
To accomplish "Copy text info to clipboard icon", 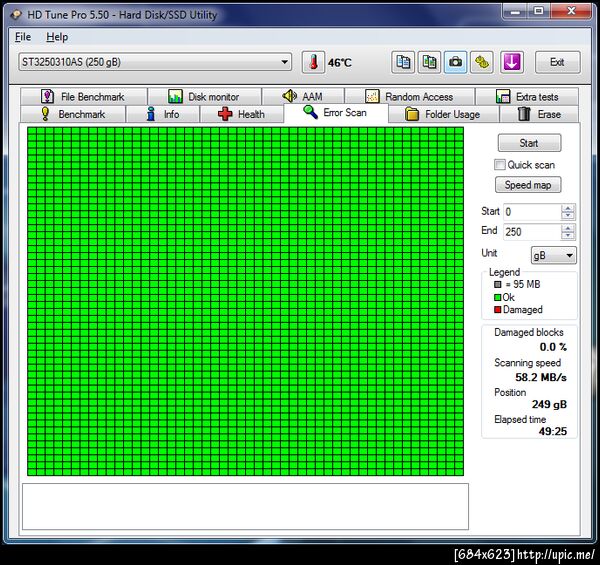I will click(403, 62).
